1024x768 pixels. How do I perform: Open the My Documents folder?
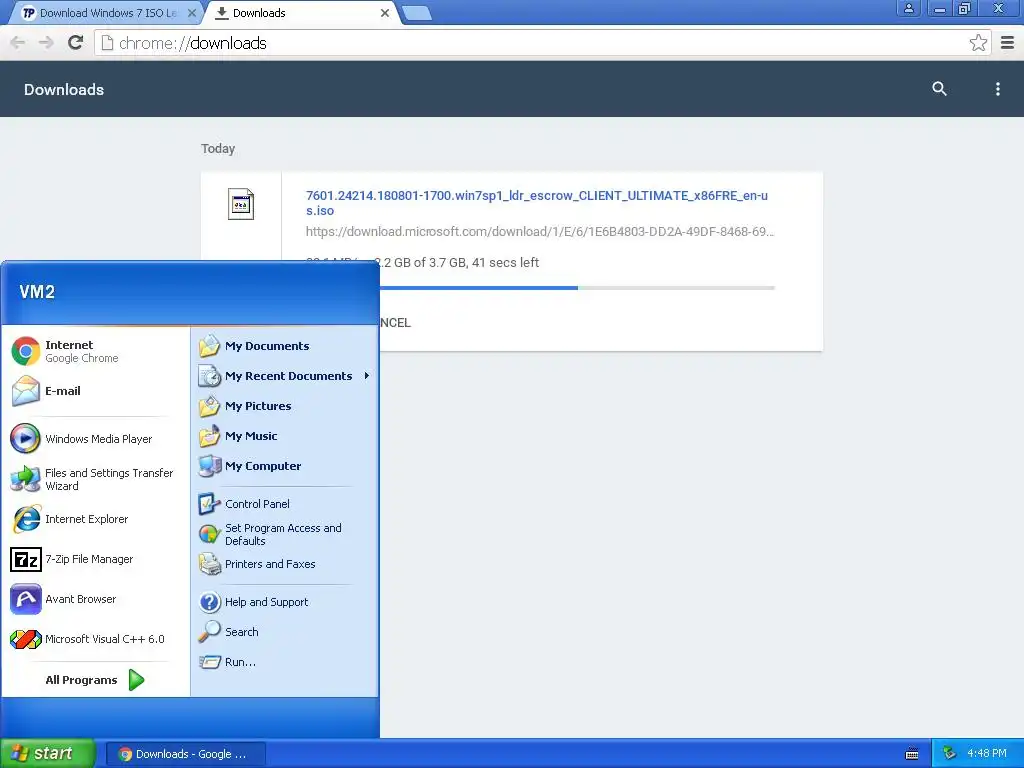tap(285, 346)
